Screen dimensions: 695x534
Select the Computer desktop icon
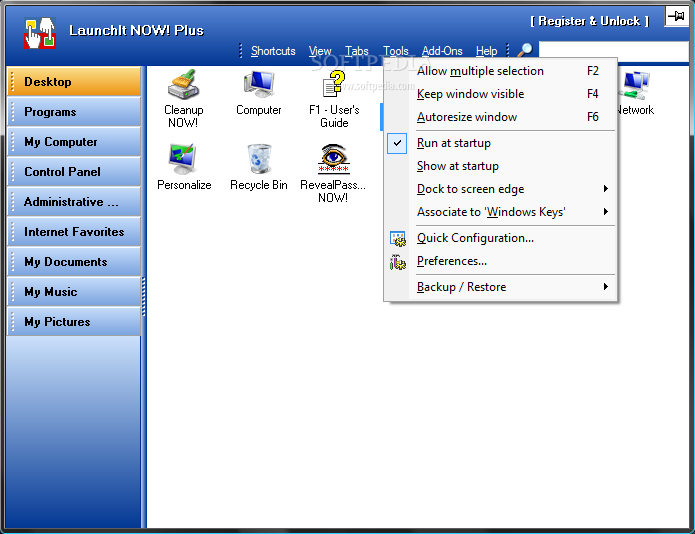(259, 84)
